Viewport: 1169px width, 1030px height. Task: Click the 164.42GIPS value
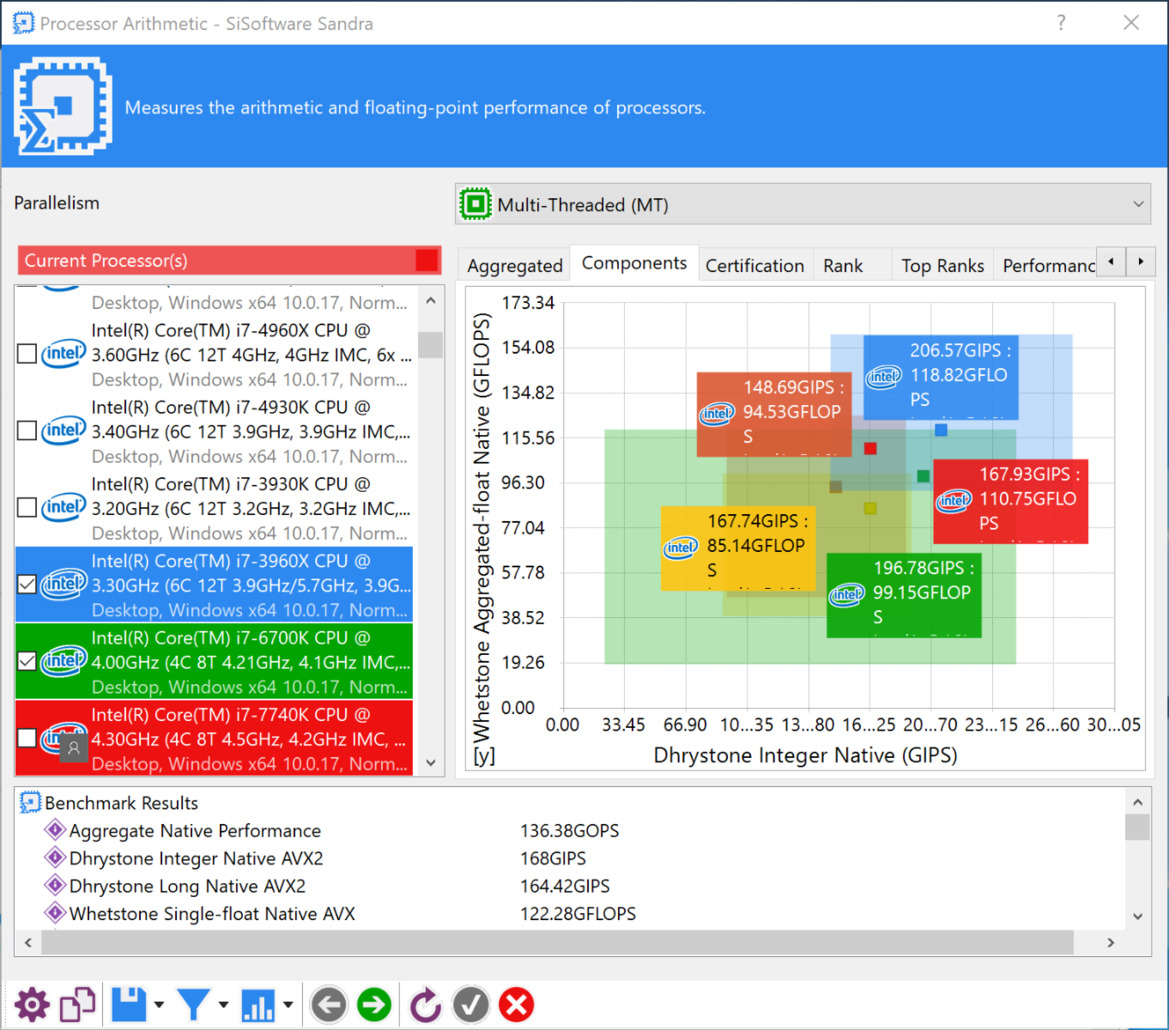(564, 886)
